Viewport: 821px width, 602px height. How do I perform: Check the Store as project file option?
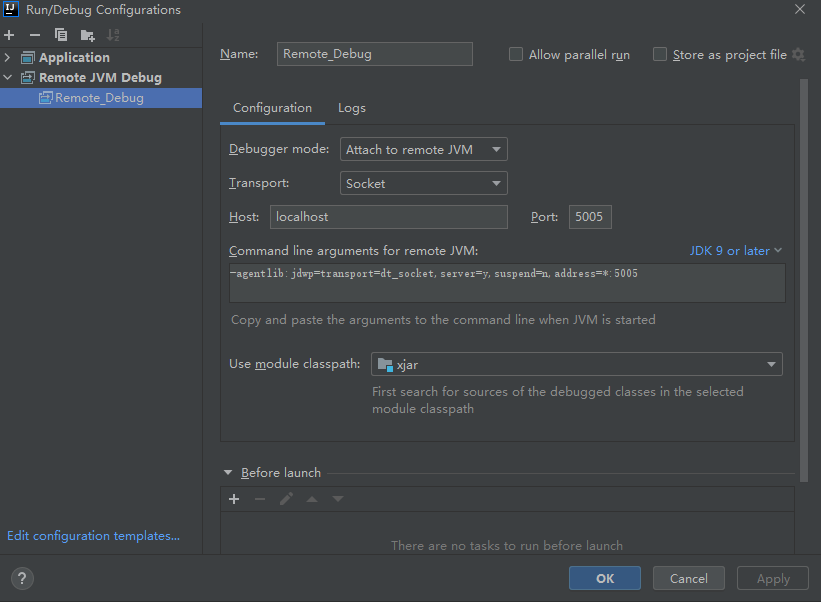click(x=660, y=55)
